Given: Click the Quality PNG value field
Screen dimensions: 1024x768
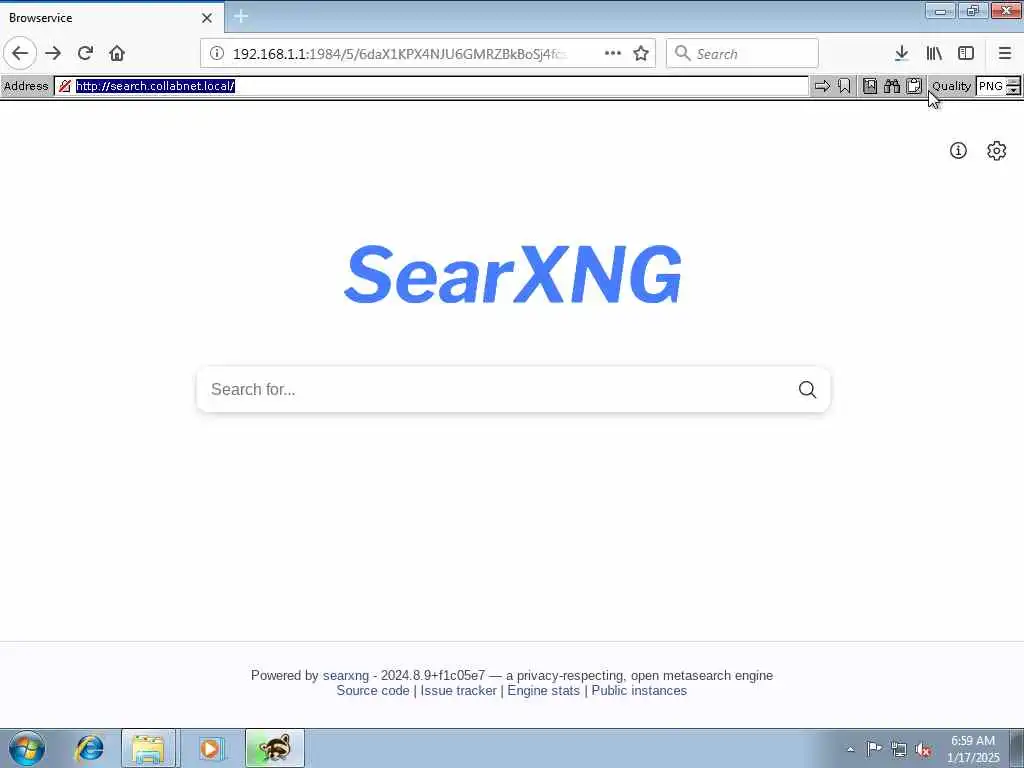Looking at the screenshot, I should point(991,86).
